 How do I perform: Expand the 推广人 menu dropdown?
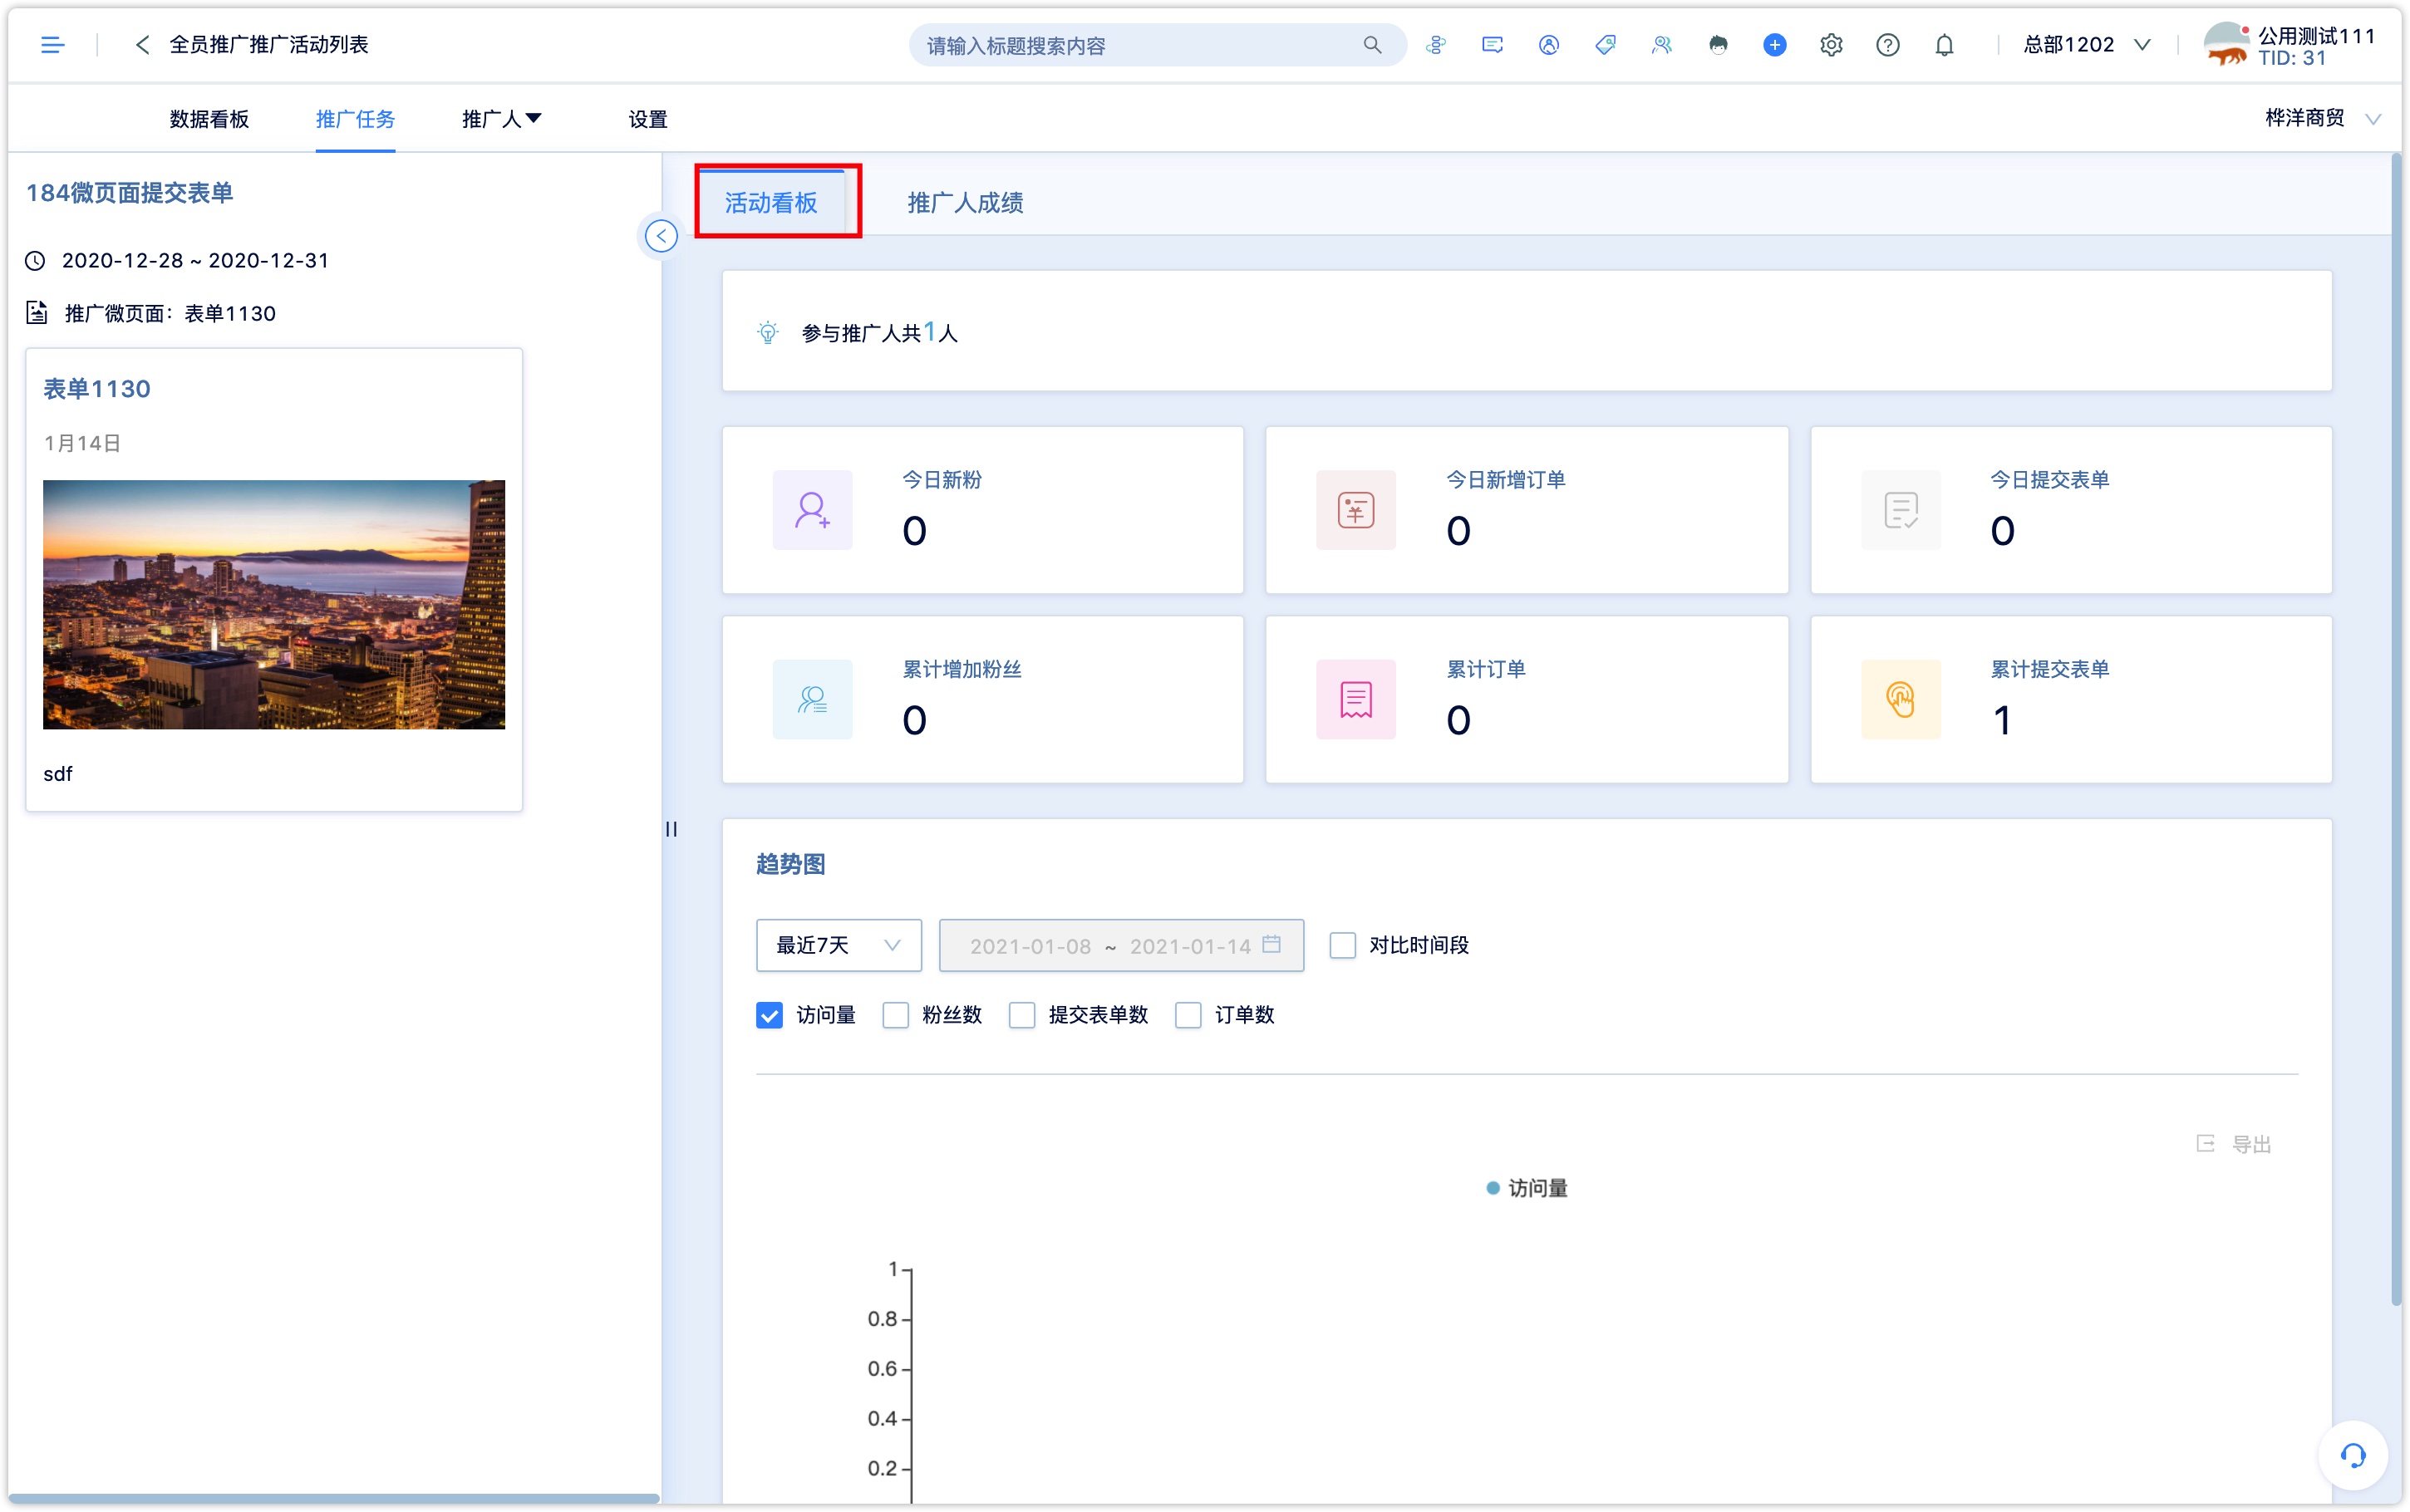click(x=501, y=119)
